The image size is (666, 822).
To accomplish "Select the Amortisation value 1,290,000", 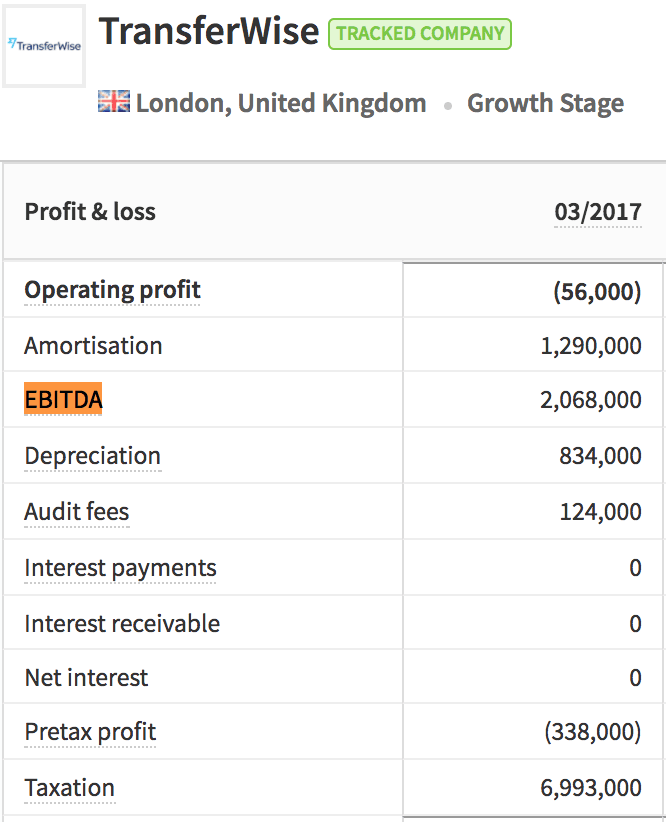I will 590,347.
